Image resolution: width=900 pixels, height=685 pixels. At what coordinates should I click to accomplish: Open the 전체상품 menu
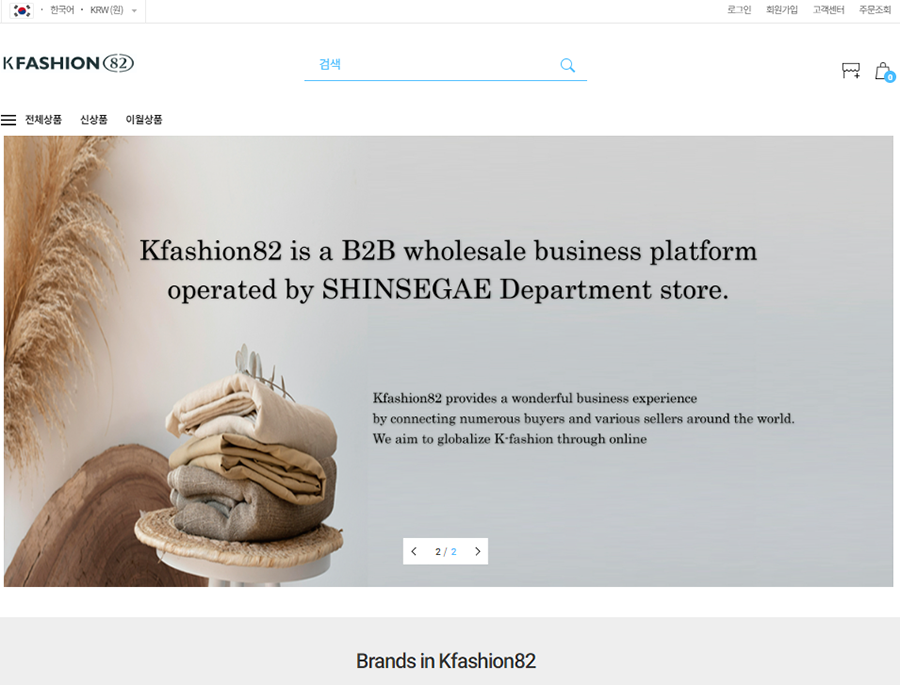pyautogui.click(x=43, y=120)
